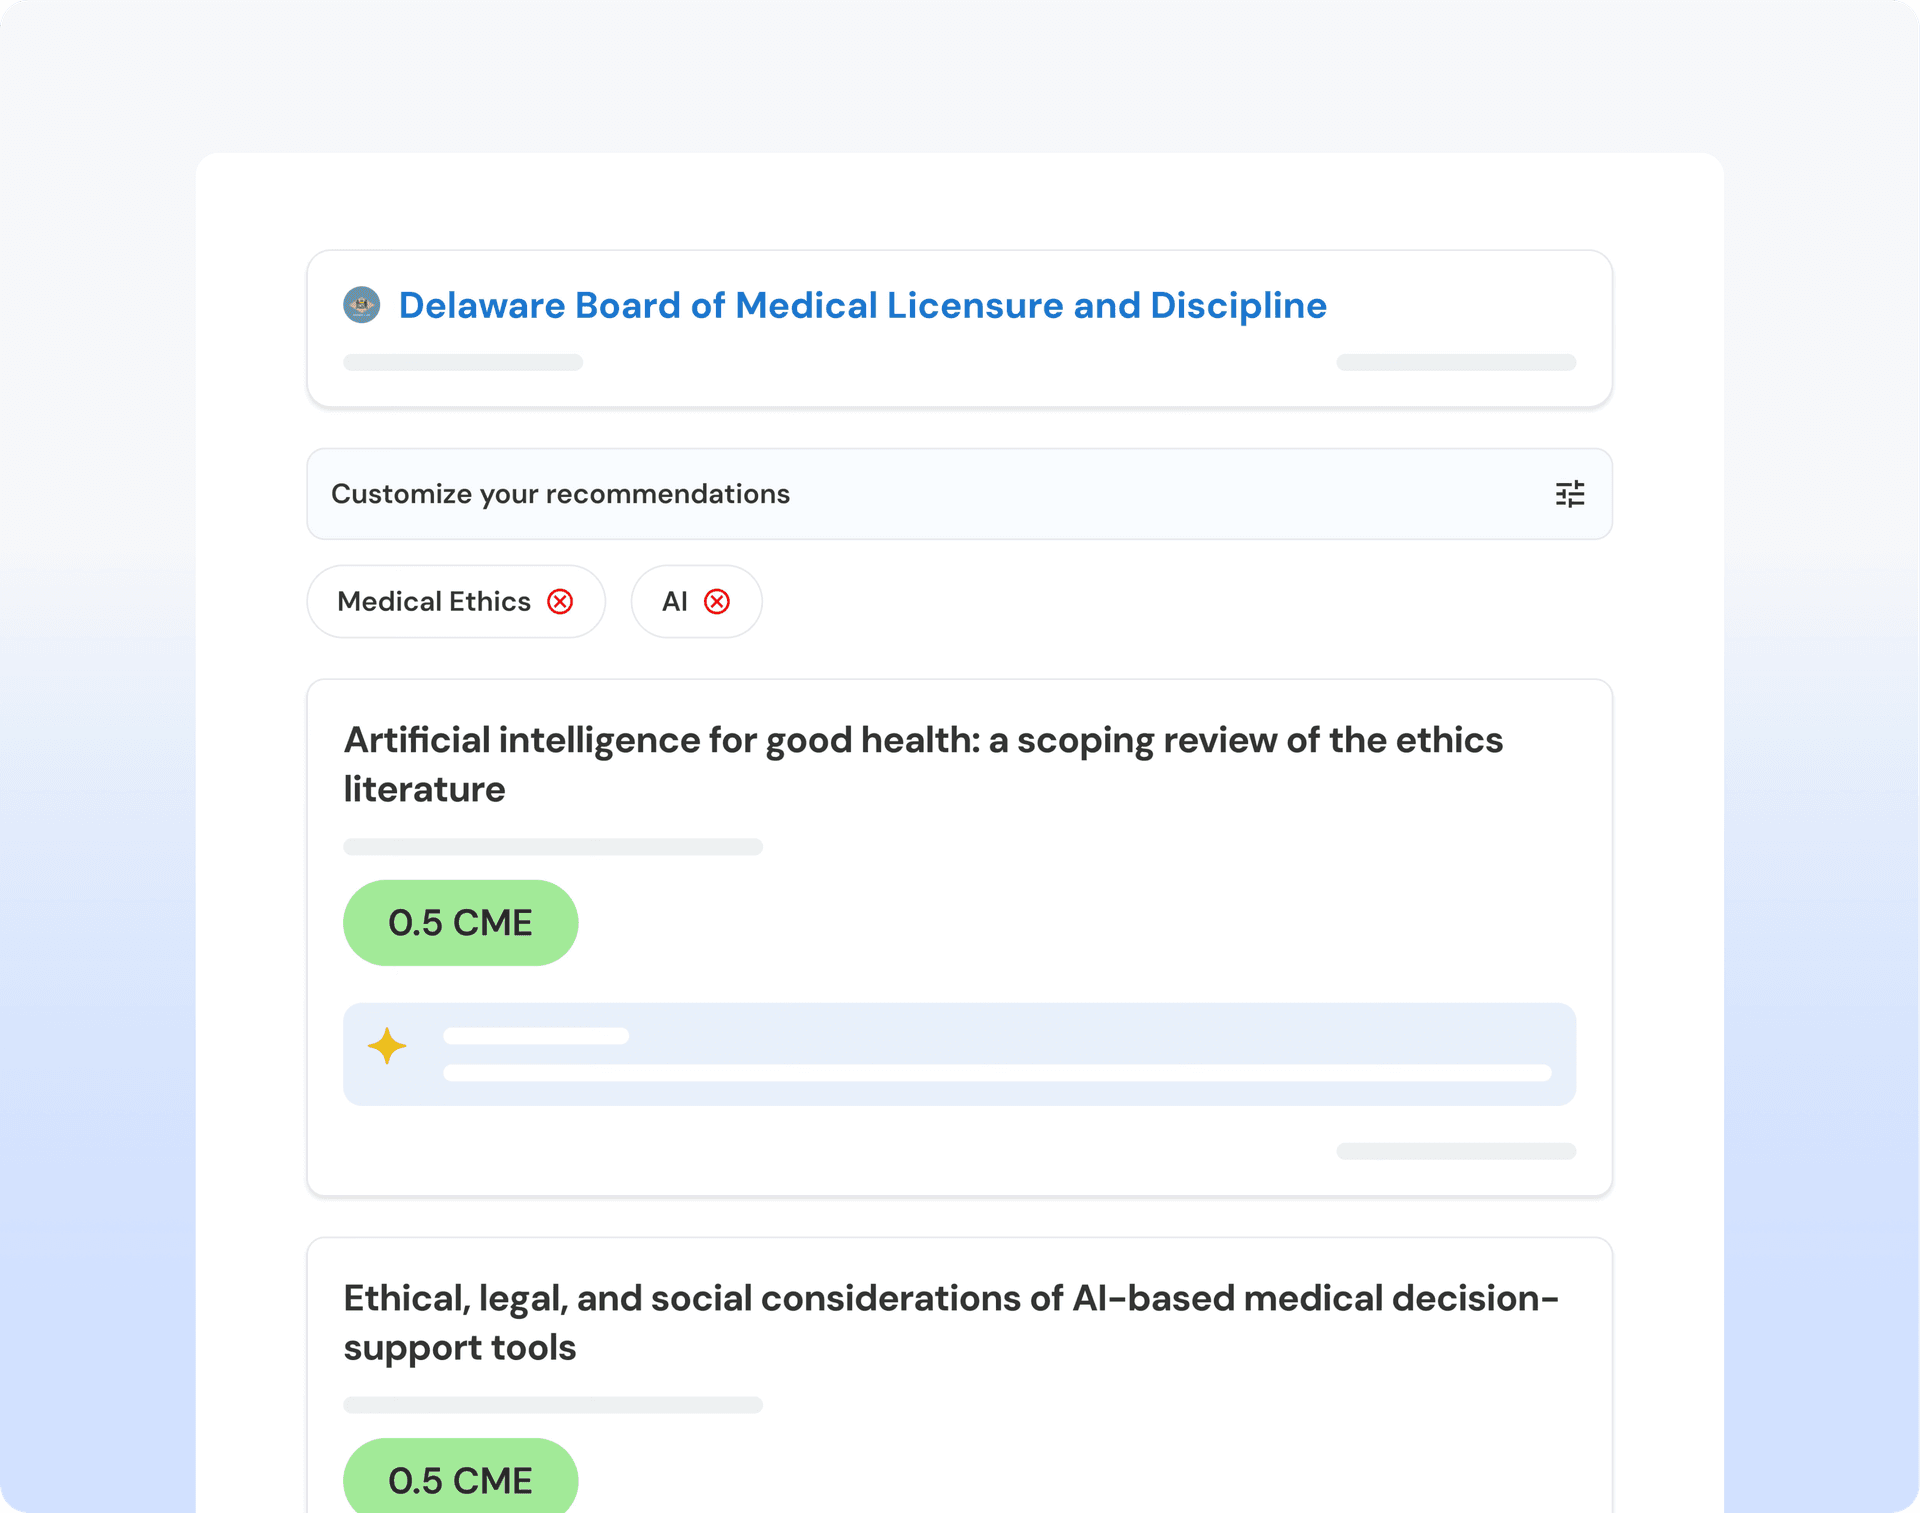The width and height of the screenshot is (1920, 1513).
Task: Click the placeholder bar under the decision-support tools title
Action: tap(553, 1405)
